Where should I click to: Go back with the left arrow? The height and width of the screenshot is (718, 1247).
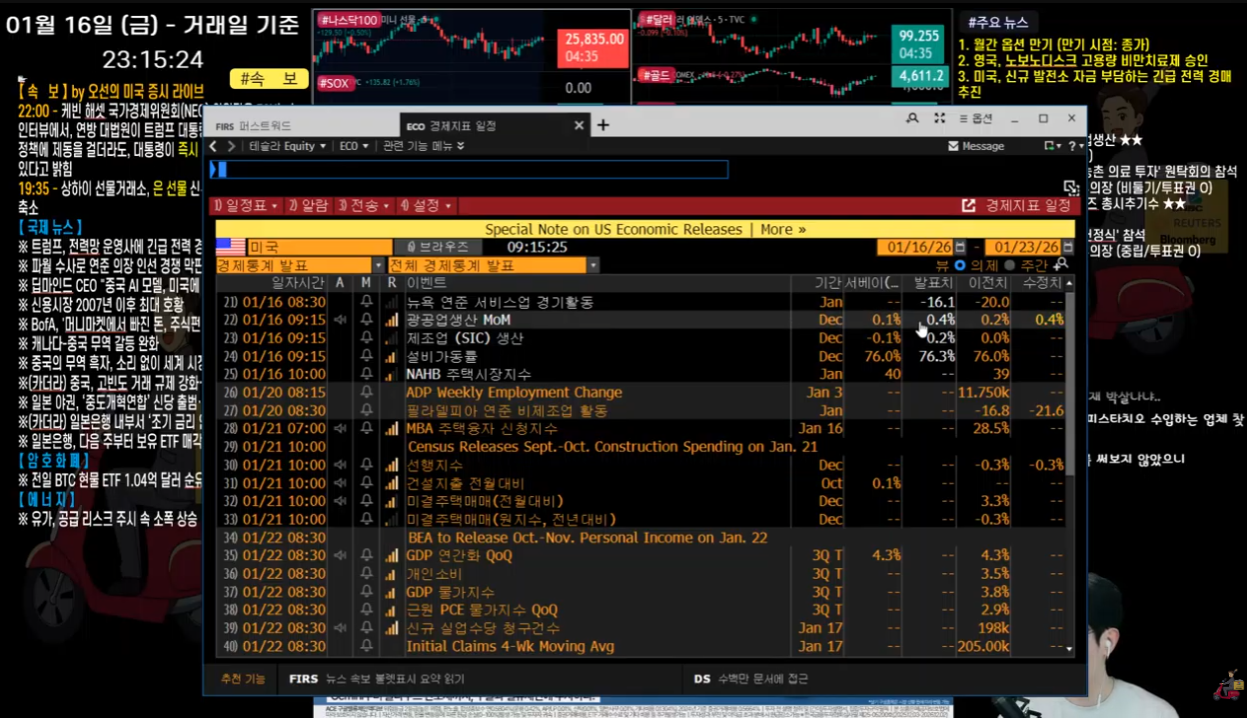(x=213, y=146)
